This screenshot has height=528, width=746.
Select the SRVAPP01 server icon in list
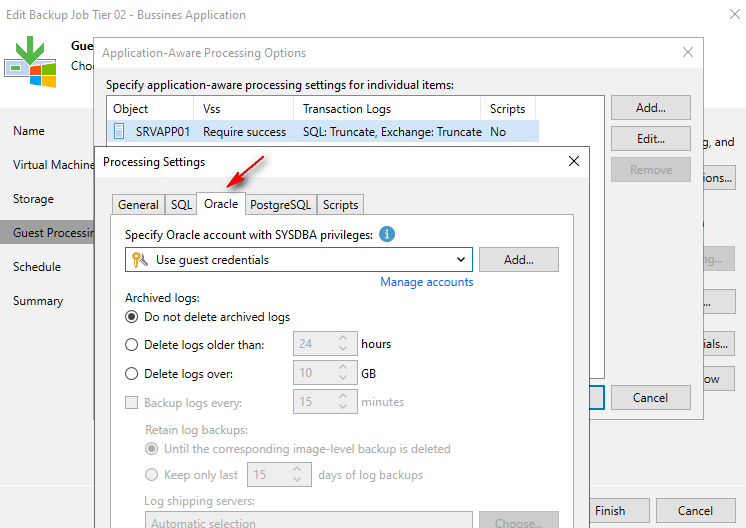[x=119, y=131]
